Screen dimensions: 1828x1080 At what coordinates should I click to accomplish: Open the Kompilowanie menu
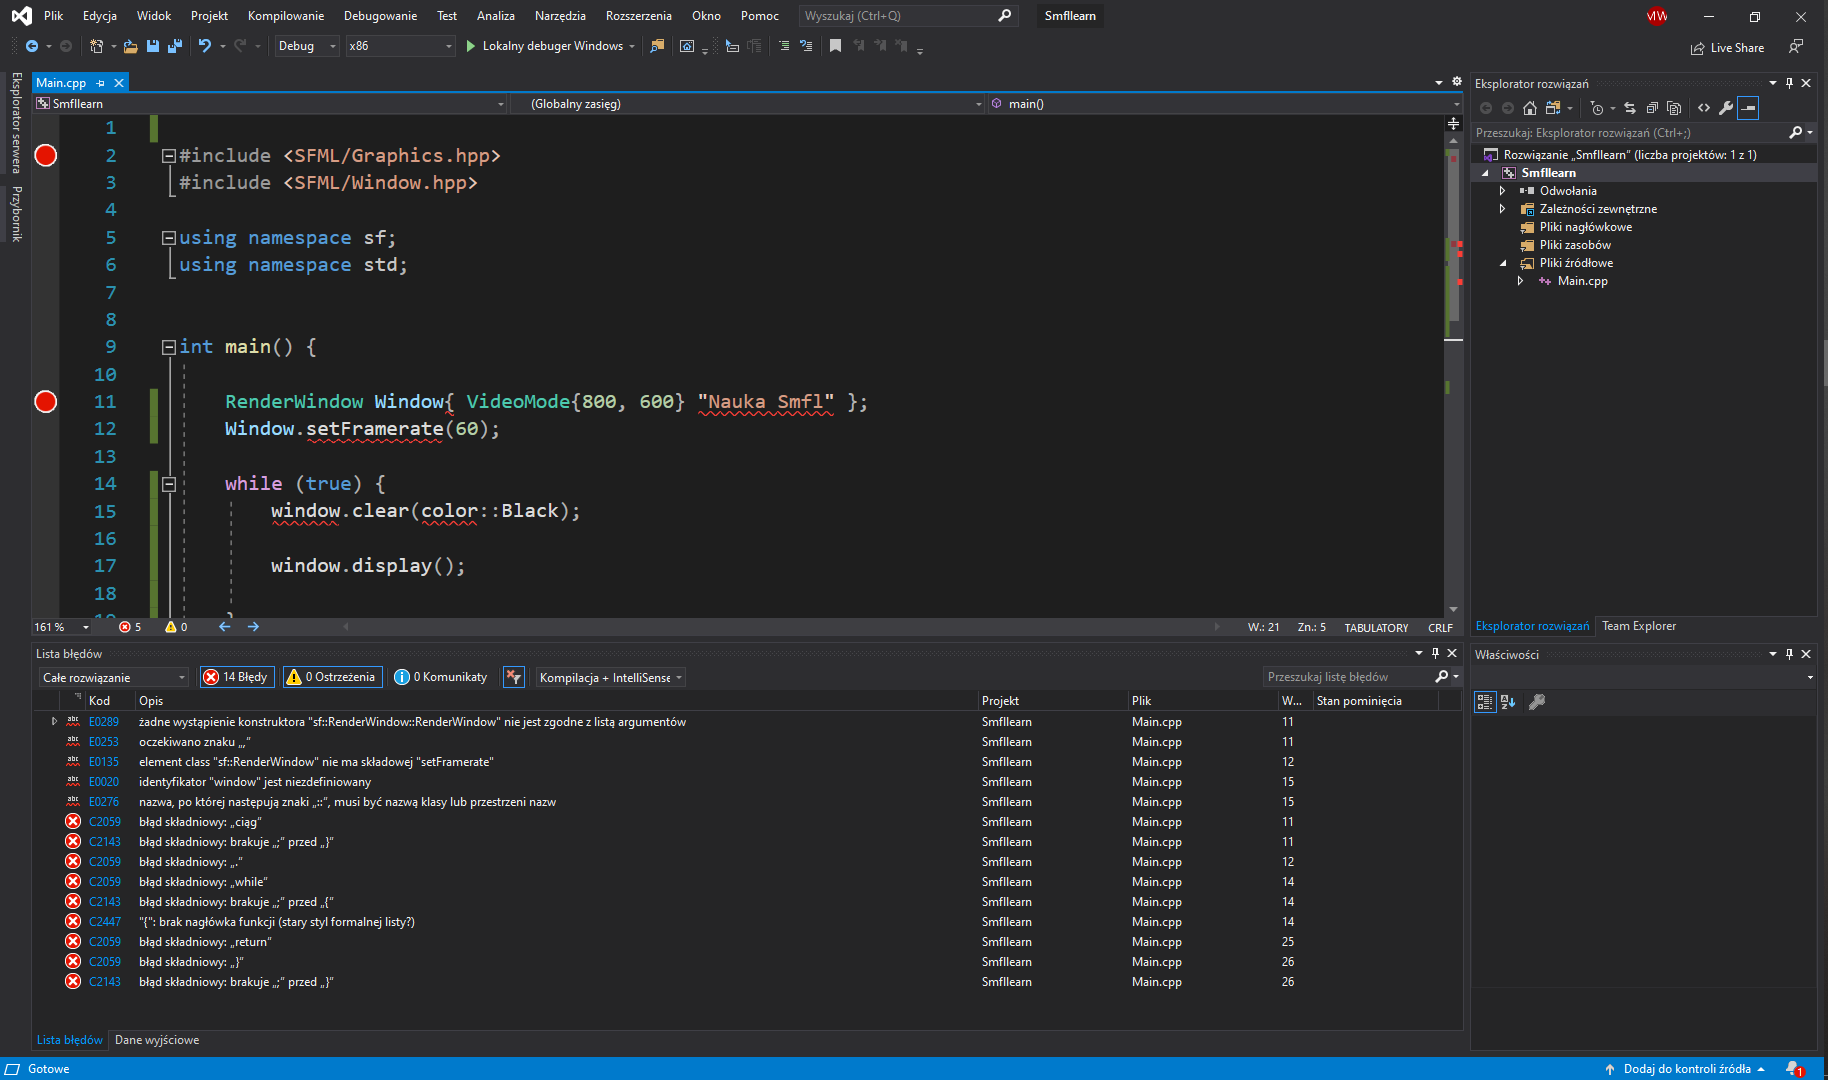(286, 16)
